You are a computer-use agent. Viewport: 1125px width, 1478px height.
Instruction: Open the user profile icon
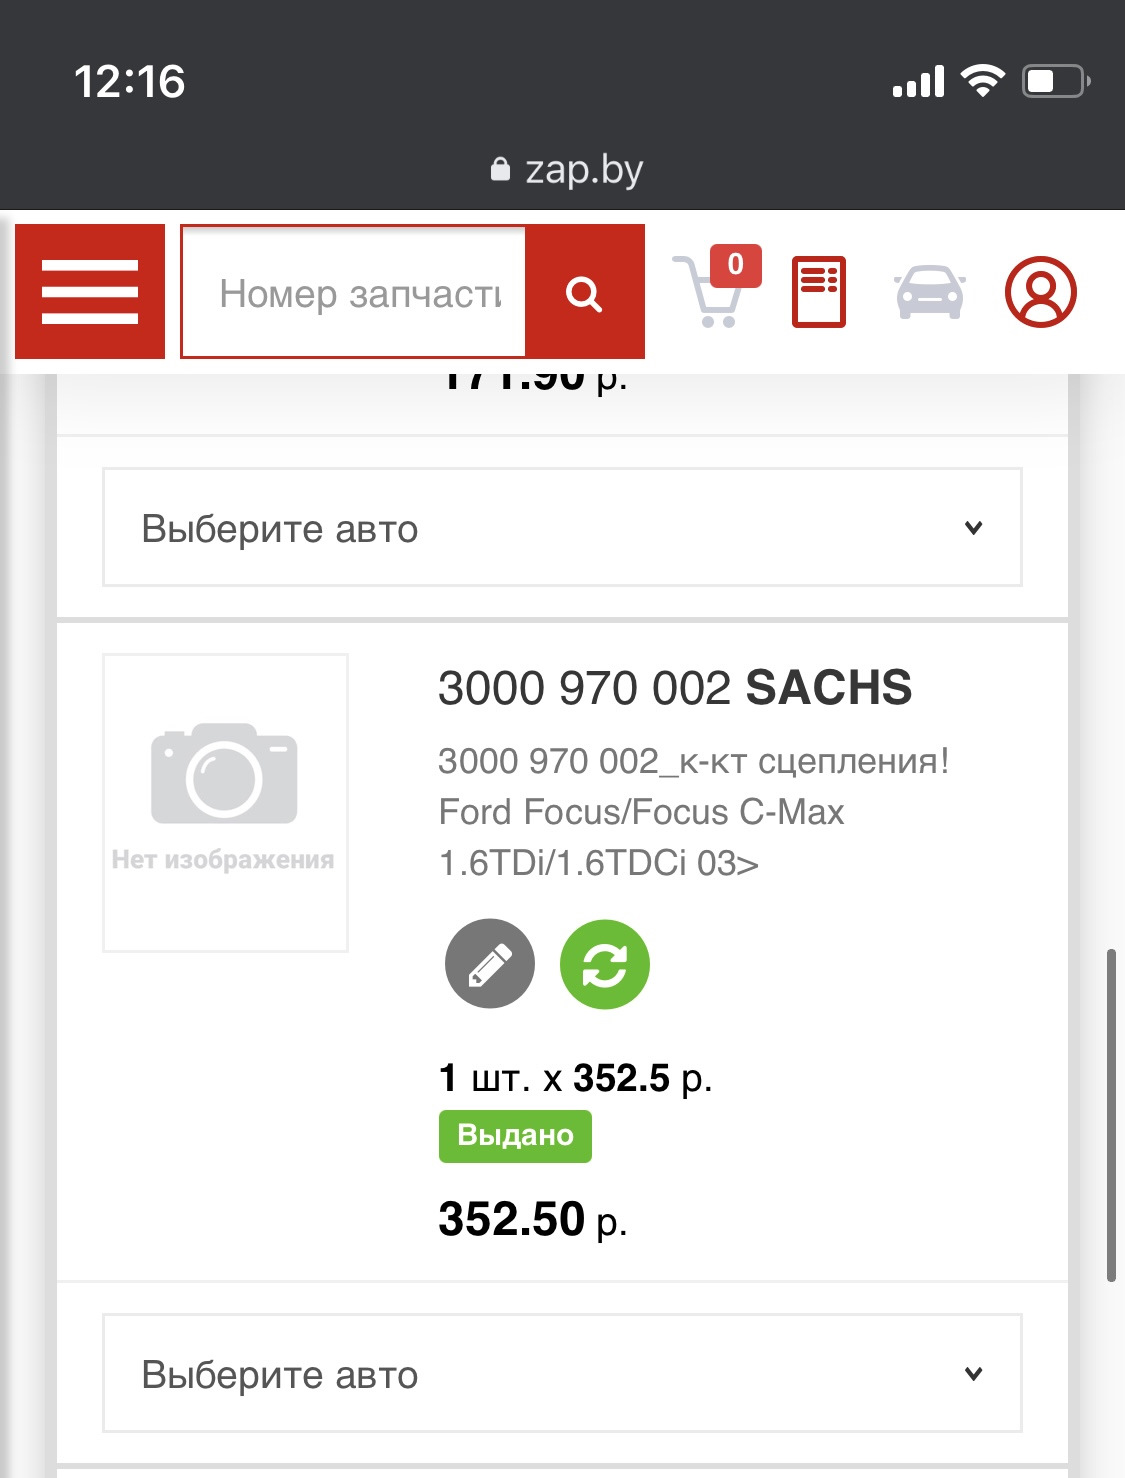[1040, 292]
